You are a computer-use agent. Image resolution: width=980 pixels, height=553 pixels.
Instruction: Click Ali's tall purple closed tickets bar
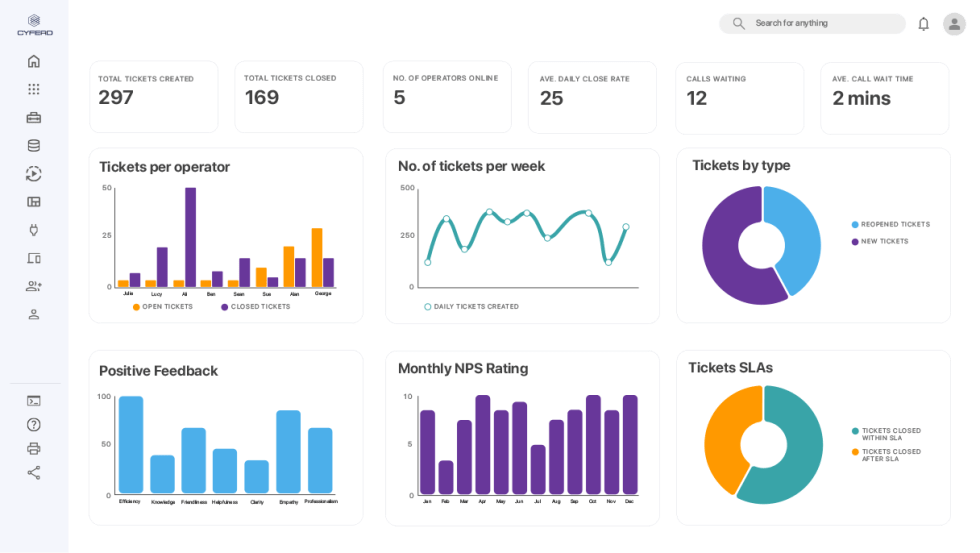tap(190, 237)
